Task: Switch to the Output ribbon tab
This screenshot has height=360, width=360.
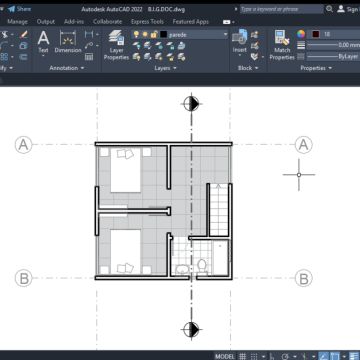Action: click(46, 22)
